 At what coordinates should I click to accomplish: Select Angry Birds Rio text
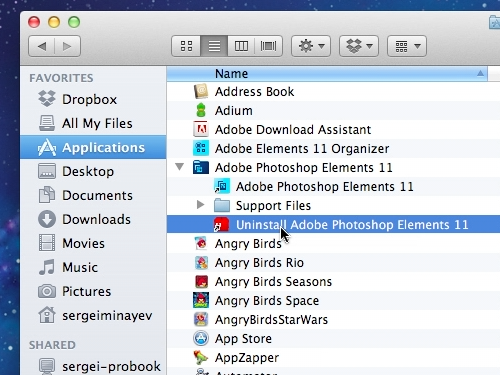(x=259, y=263)
